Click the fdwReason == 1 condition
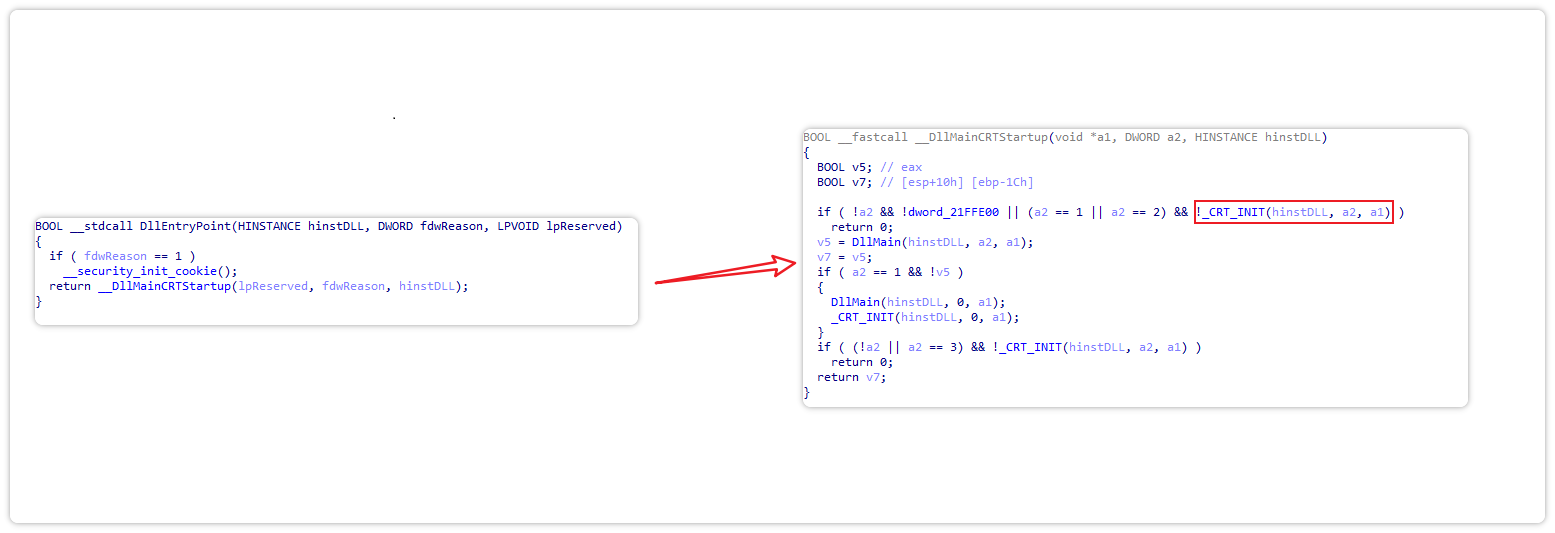Screen dimensions: 1555x533 pyautogui.click(x=133, y=256)
